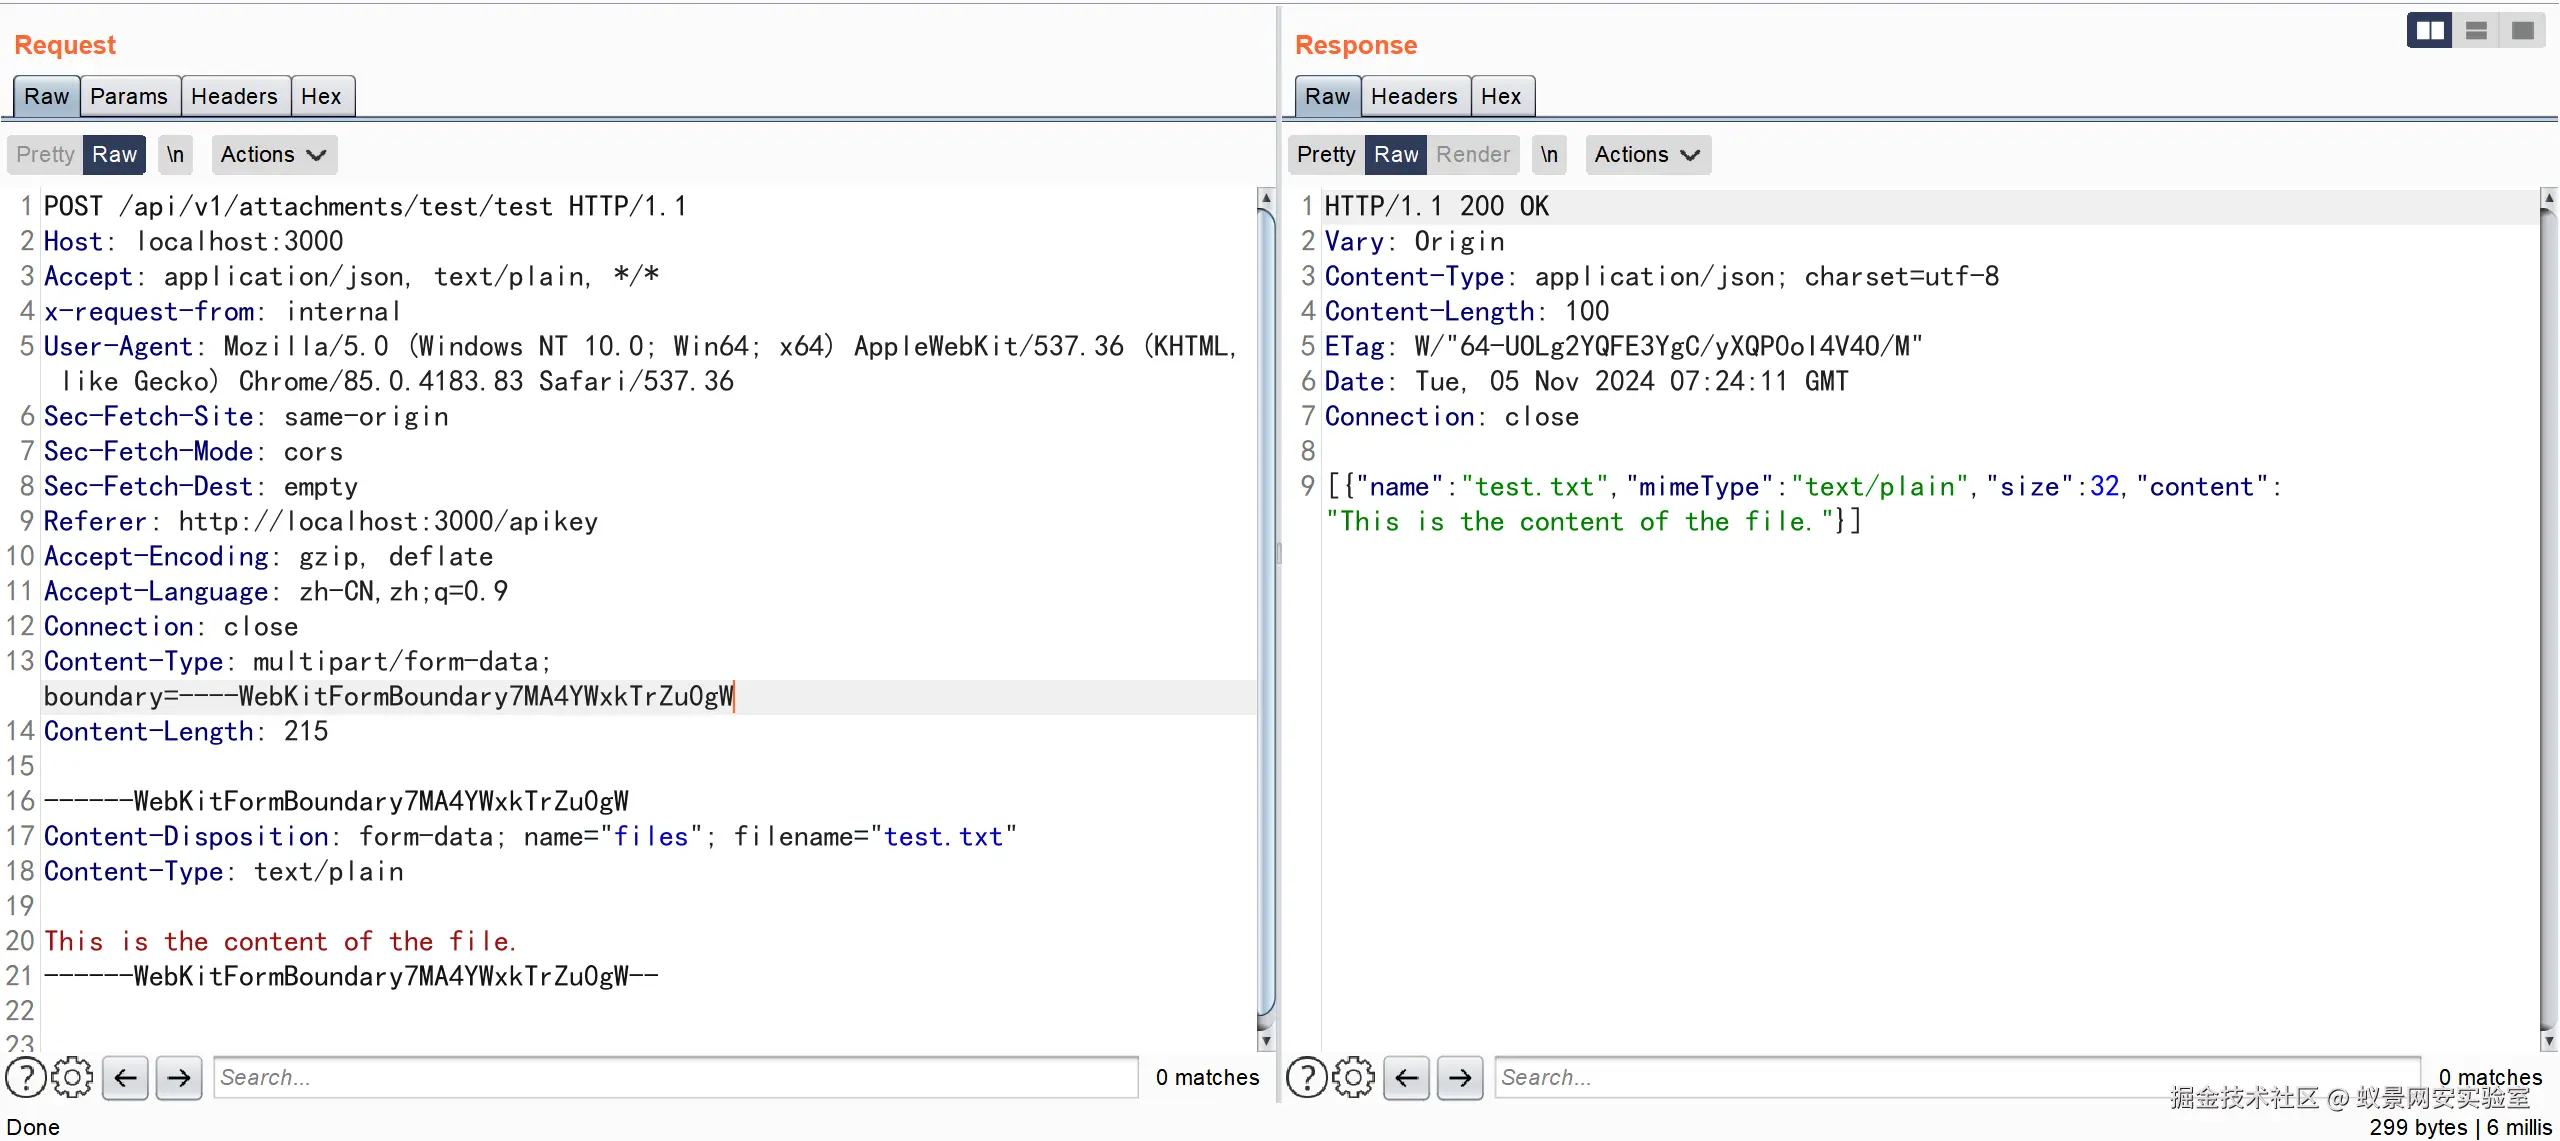Expand the request Actions dropdown
Viewport: 2560px width, 1141px height.
273,154
